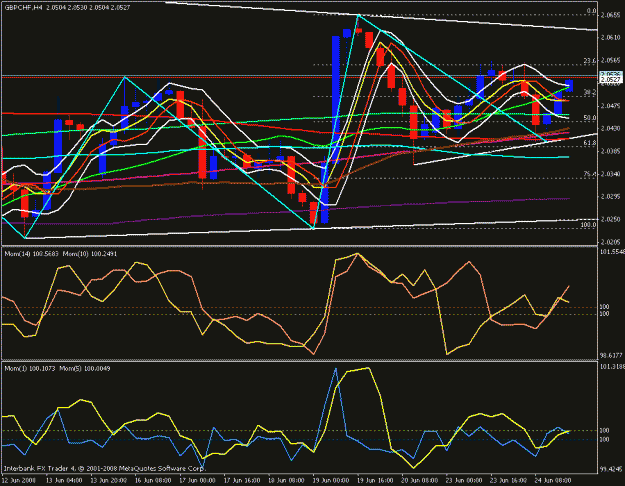Viewport: 625px width, 486px height.
Task: Click the Mom(10) 100.2491 indicator label
Action: (x=90, y=254)
